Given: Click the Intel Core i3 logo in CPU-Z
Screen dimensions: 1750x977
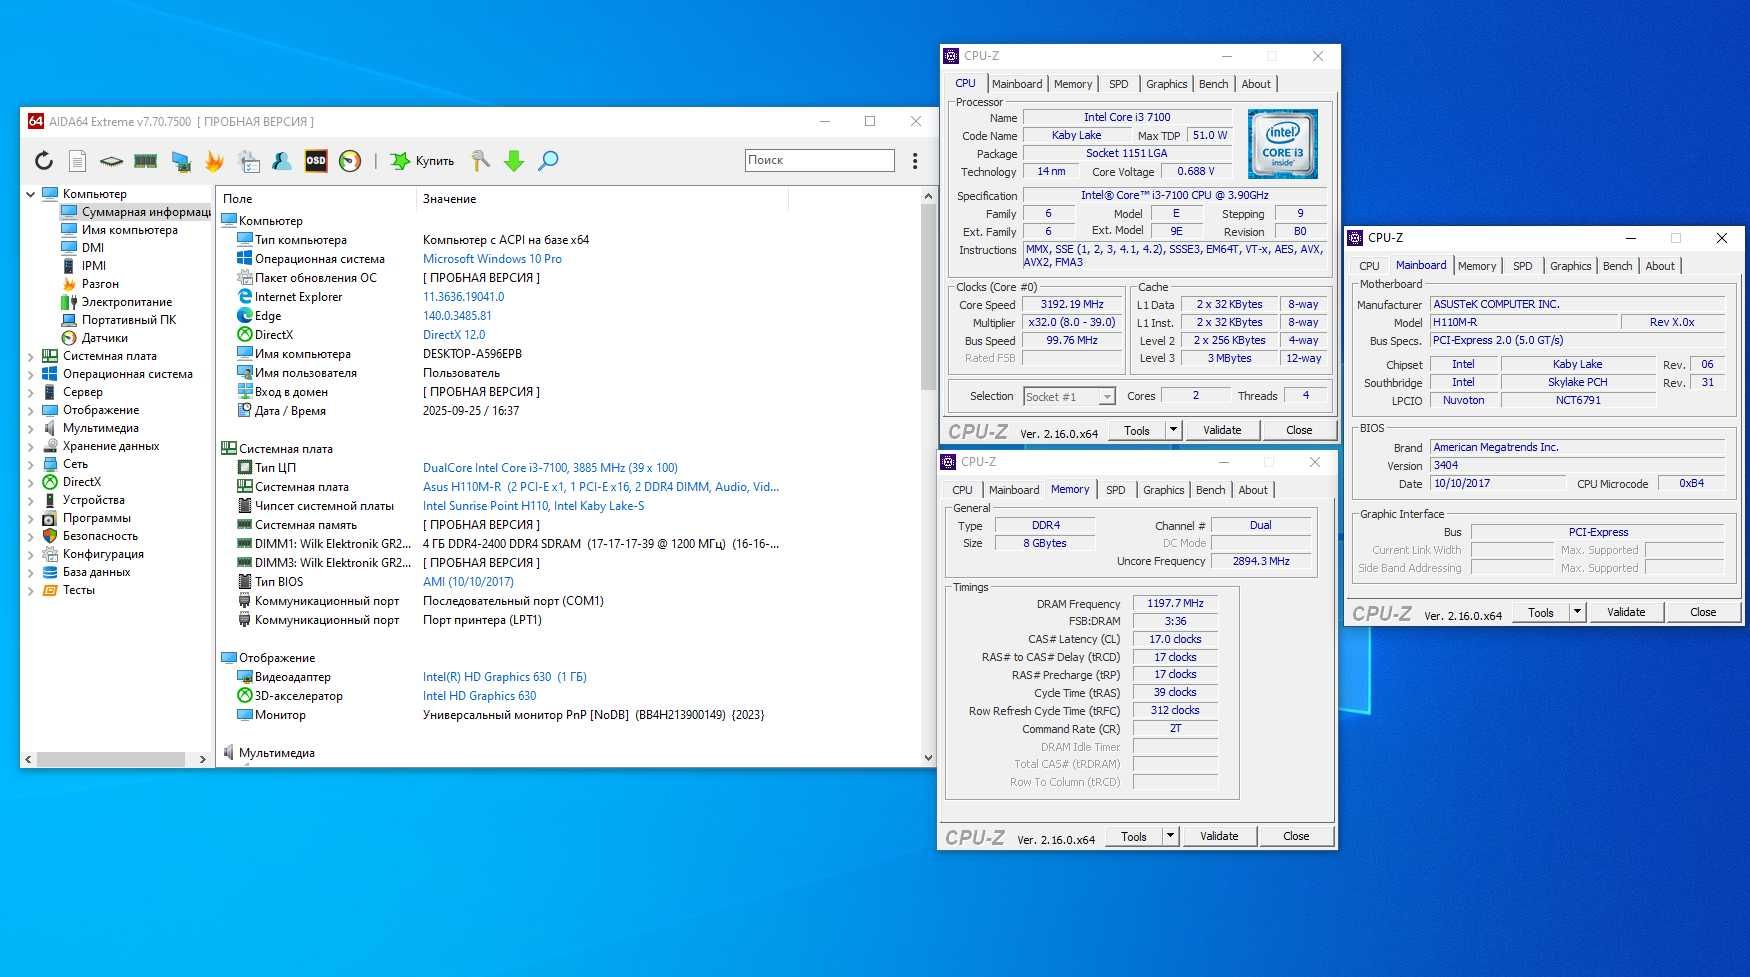Looking at the screenshot, I should click(1283, 144).
